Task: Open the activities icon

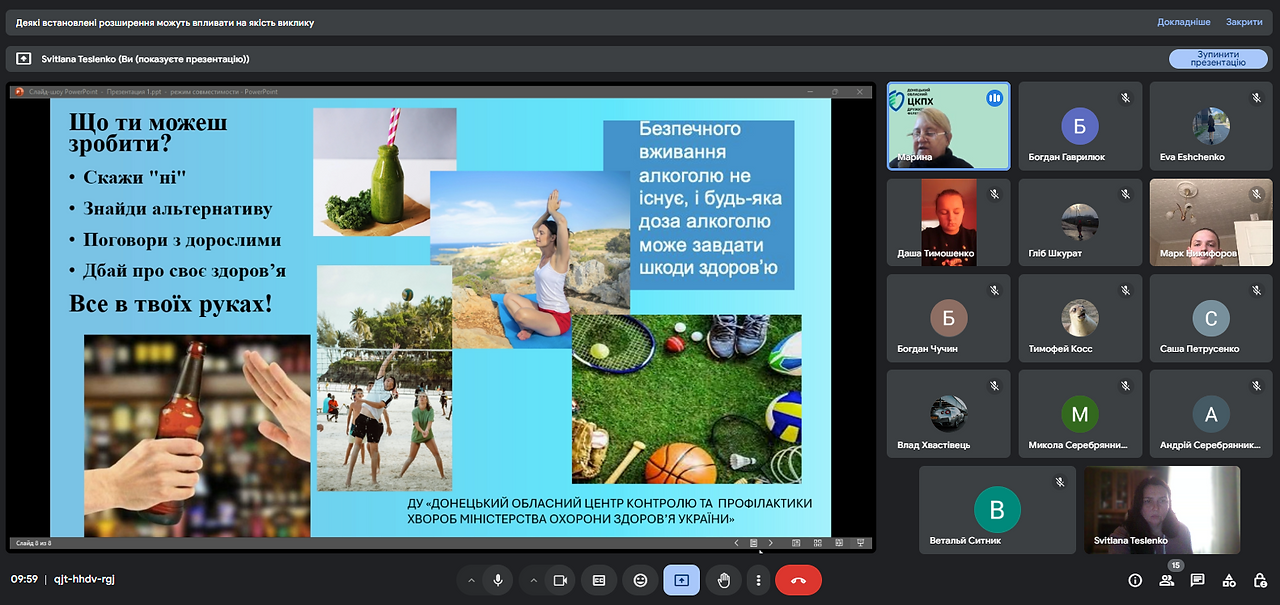Action: coord(1229,580)
